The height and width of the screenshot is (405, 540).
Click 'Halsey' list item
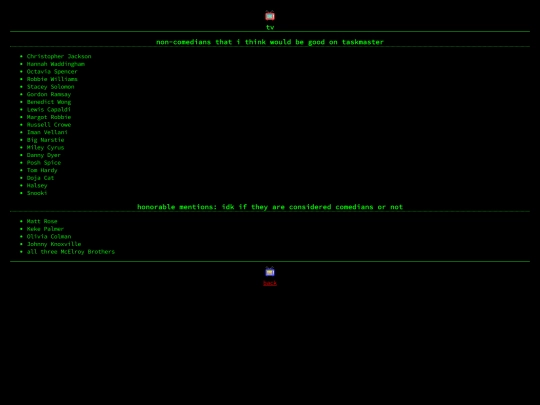click(37, 185)
